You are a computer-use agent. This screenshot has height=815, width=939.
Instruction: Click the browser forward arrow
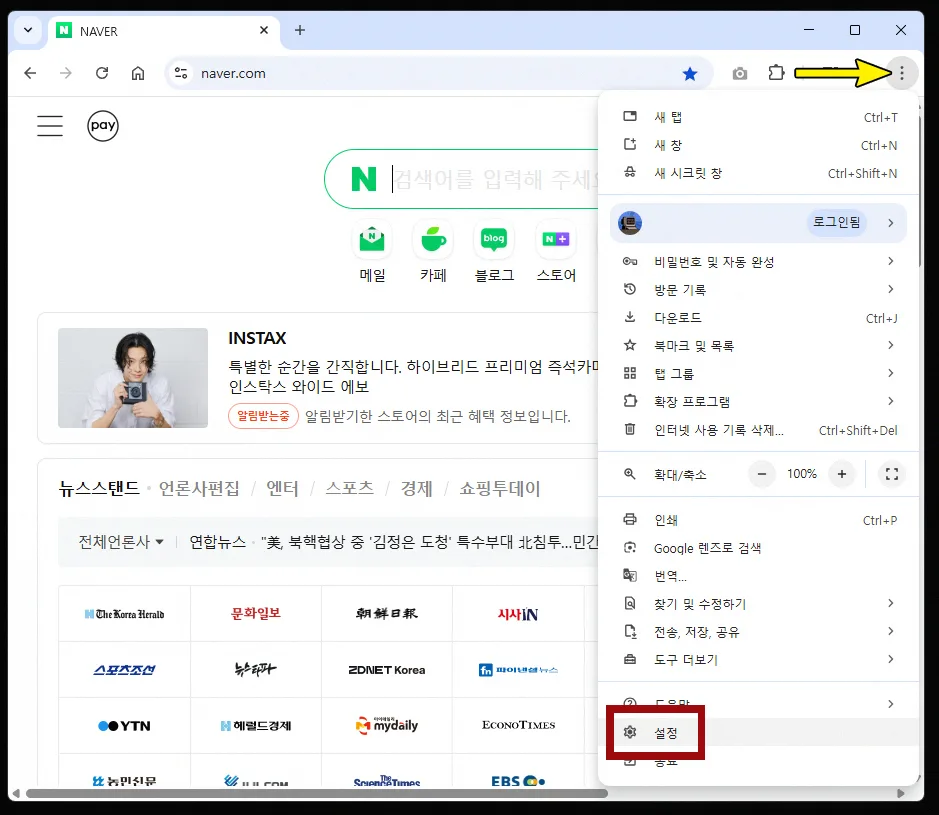[x=66, y=73]
